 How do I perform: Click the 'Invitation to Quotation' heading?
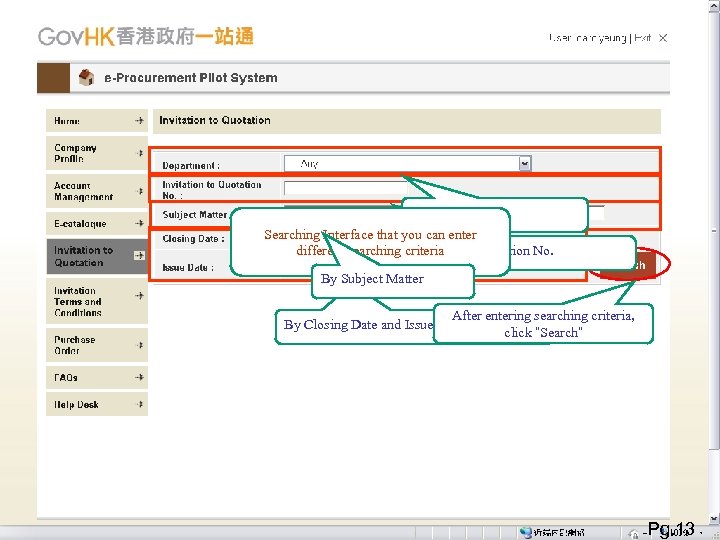214,120
